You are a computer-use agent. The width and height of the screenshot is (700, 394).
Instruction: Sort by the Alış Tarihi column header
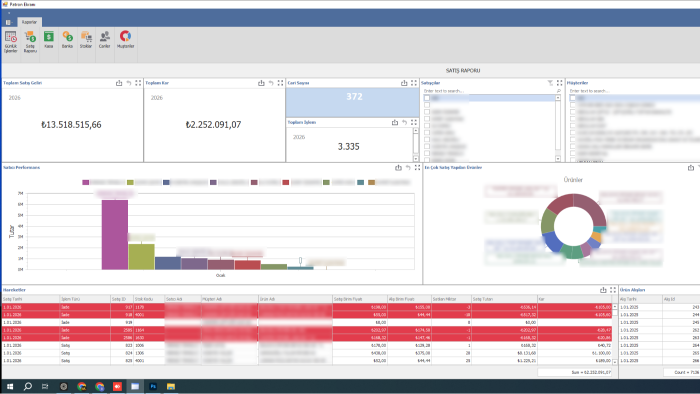pyautogui.click(x=640, y=299)
